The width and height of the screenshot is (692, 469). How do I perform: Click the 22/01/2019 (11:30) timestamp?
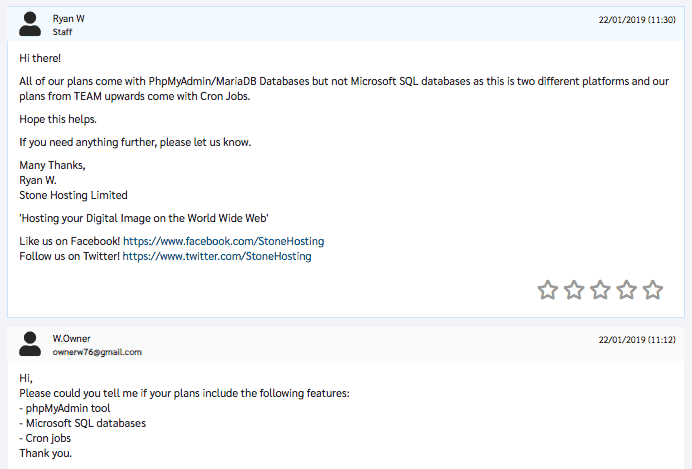pyautogui.click(x=637, y=19)
